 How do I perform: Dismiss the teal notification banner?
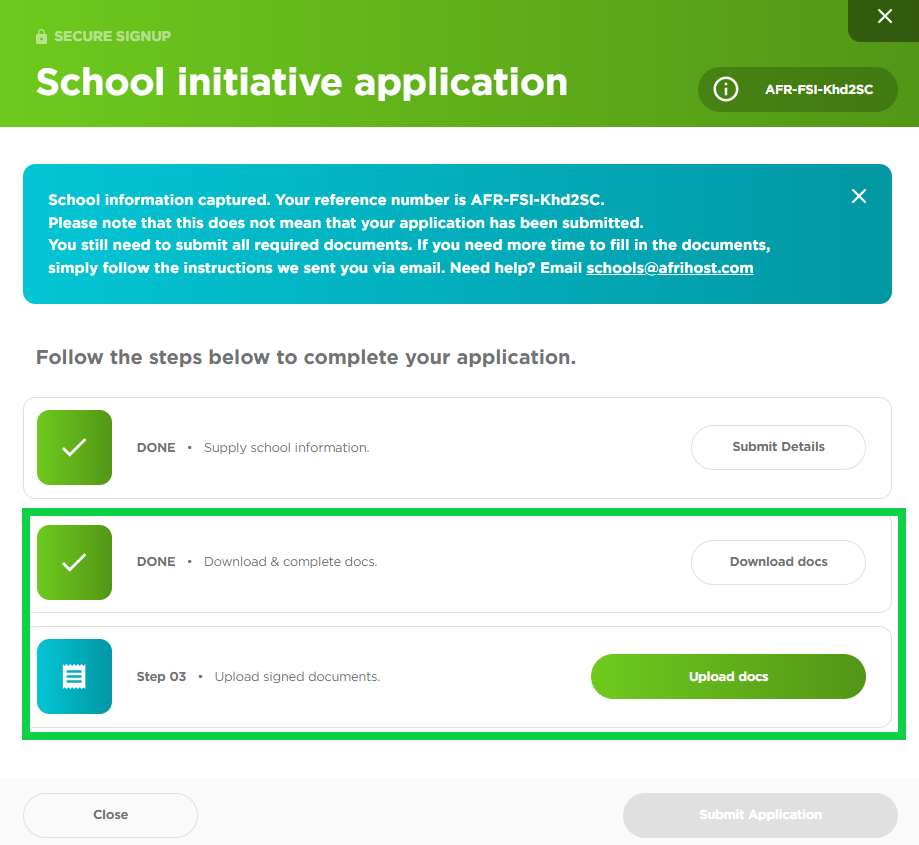tap(858, 196)
